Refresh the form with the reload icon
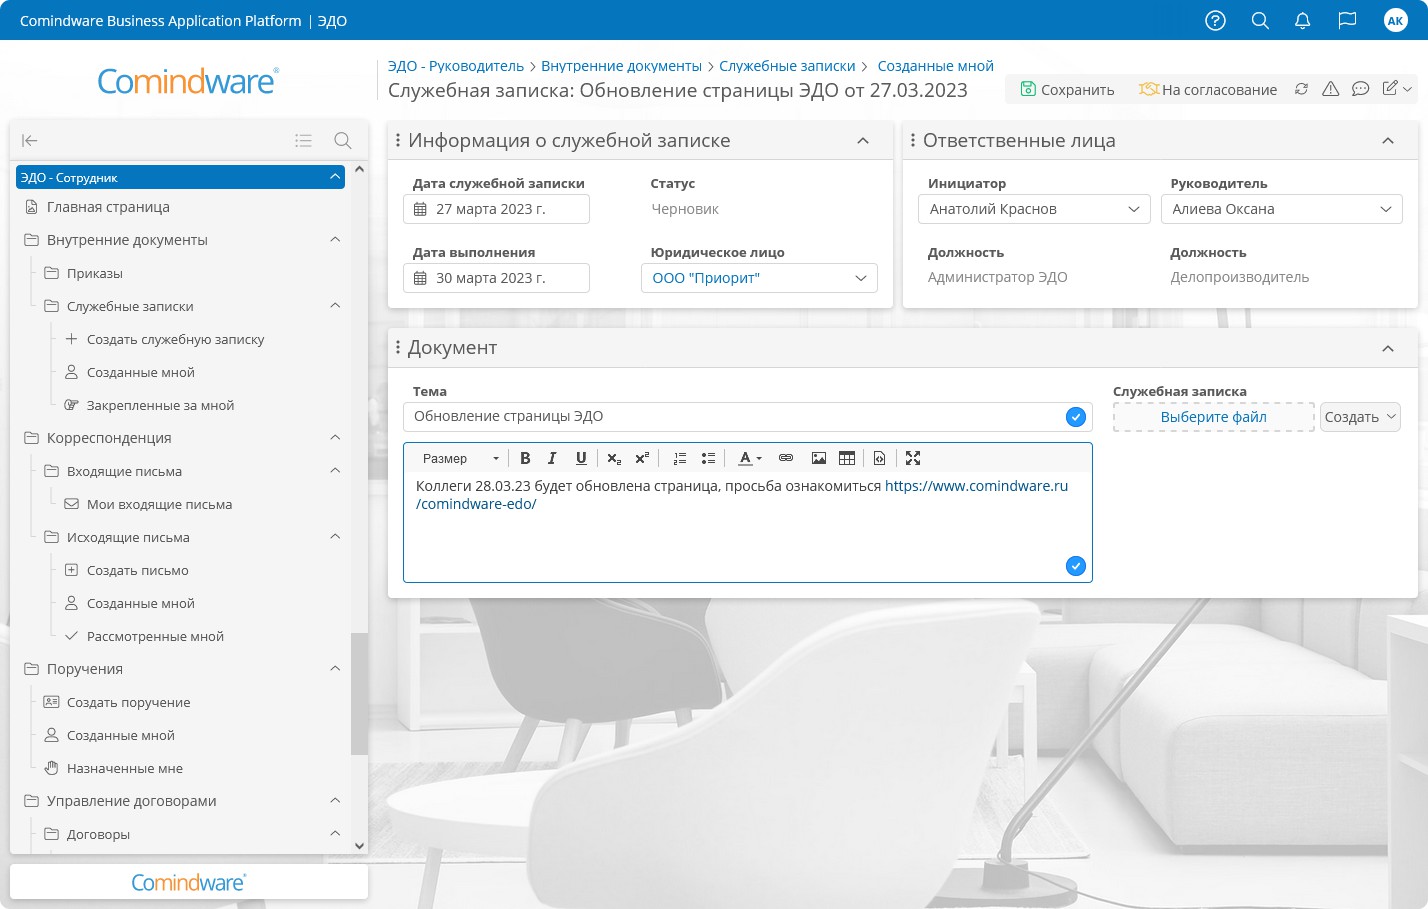The height and width of the screenshot is (909, 1428). click(1301, 89)
